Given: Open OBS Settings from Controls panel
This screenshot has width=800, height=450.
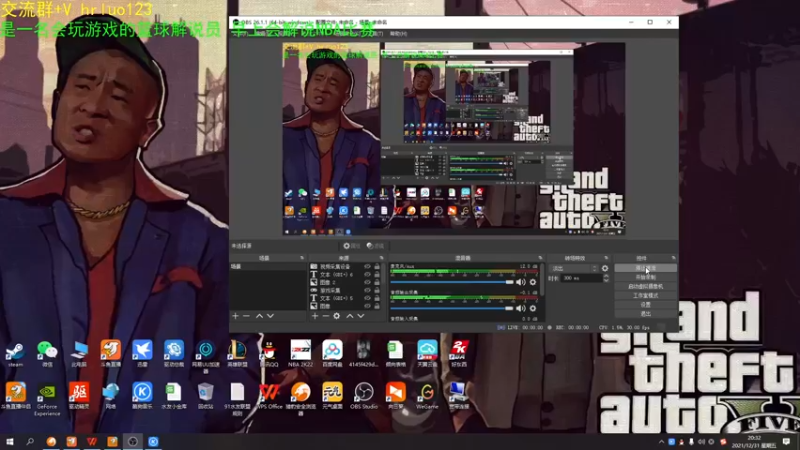Looking at the screenshot, I should pos(645,305).
